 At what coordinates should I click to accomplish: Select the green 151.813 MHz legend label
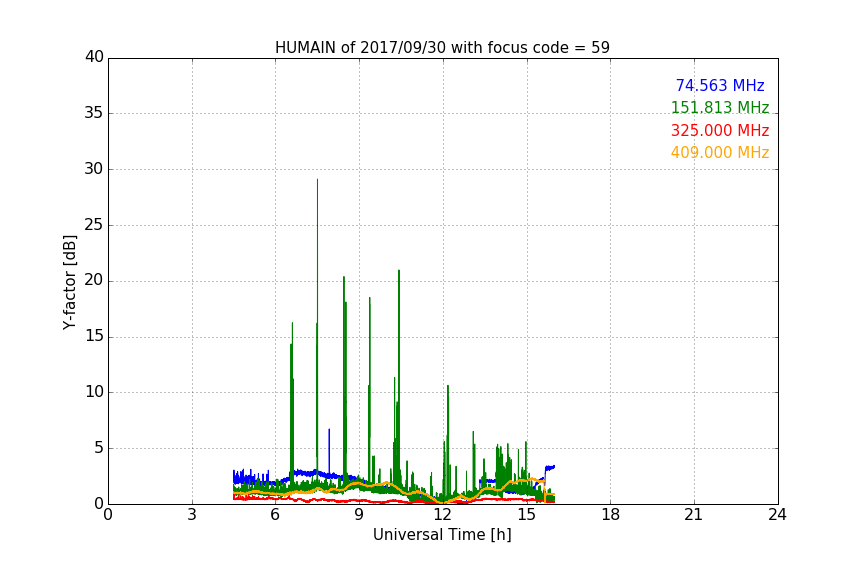(720, 107)
